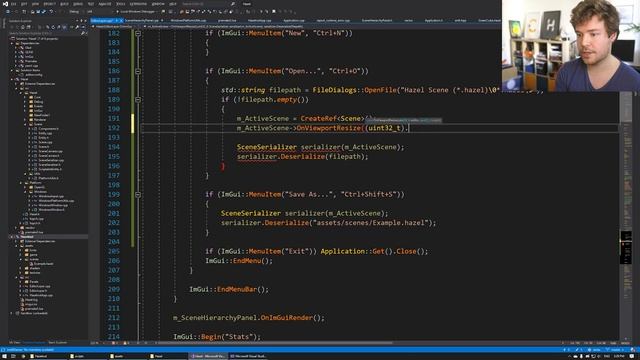Click SceneSerializer on line 194
This screenshot has height=360, width=640.
267,147
